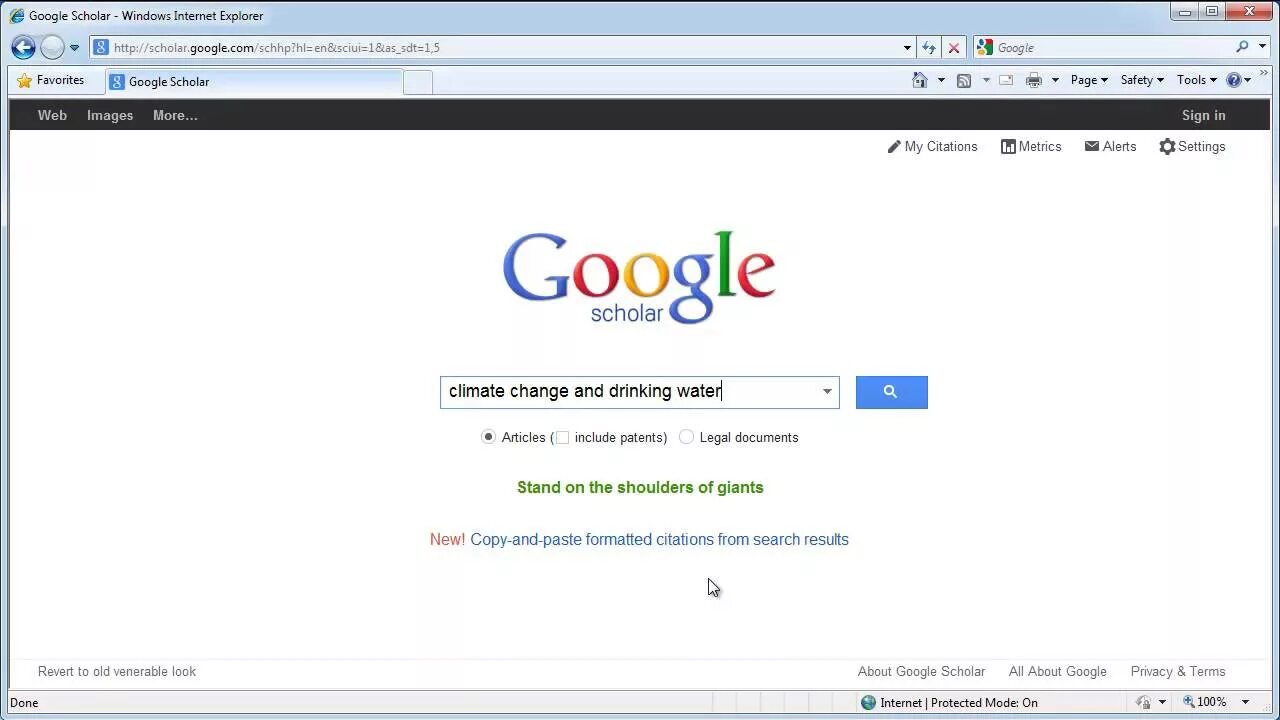Expand the zoom level dropdown arrow

coord(1245,702)
